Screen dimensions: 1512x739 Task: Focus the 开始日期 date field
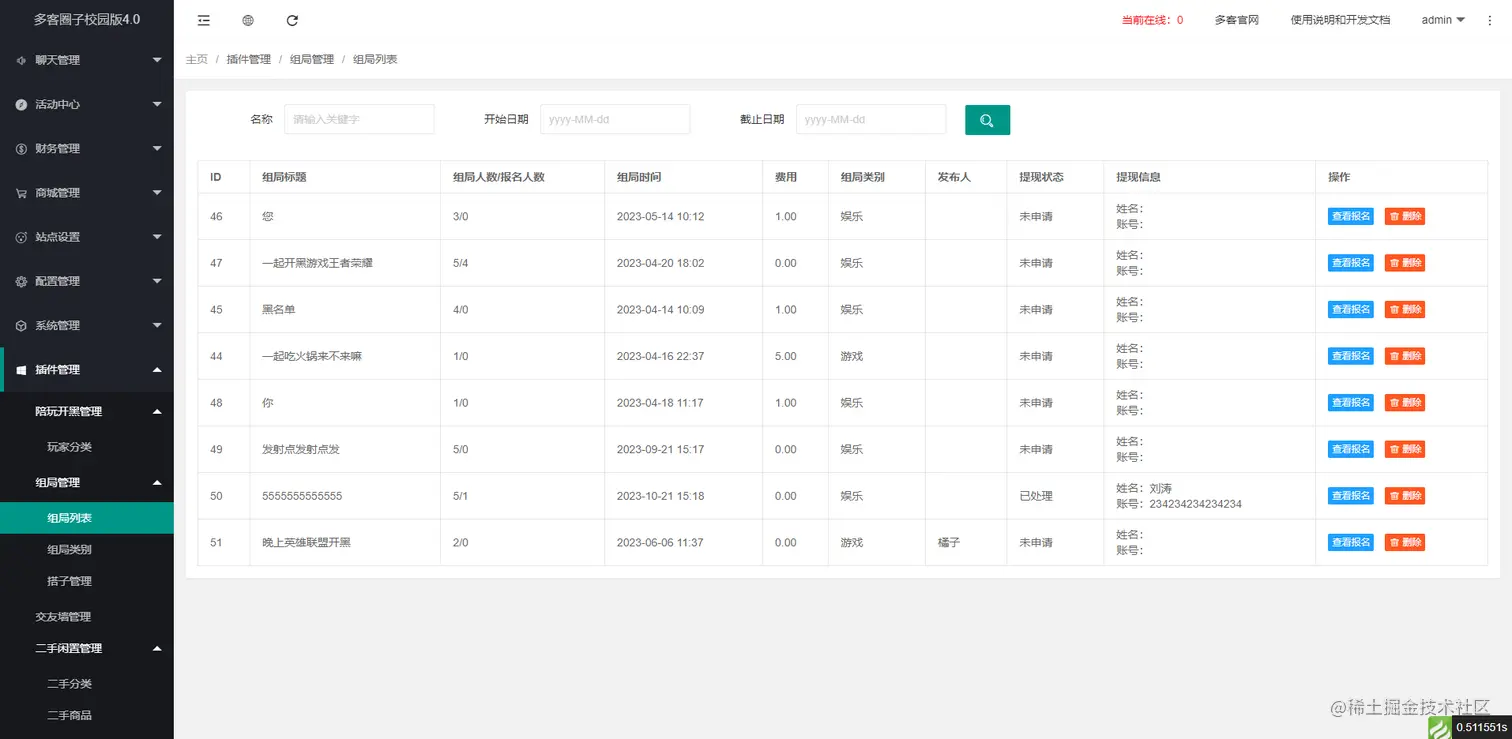[615, 119]
